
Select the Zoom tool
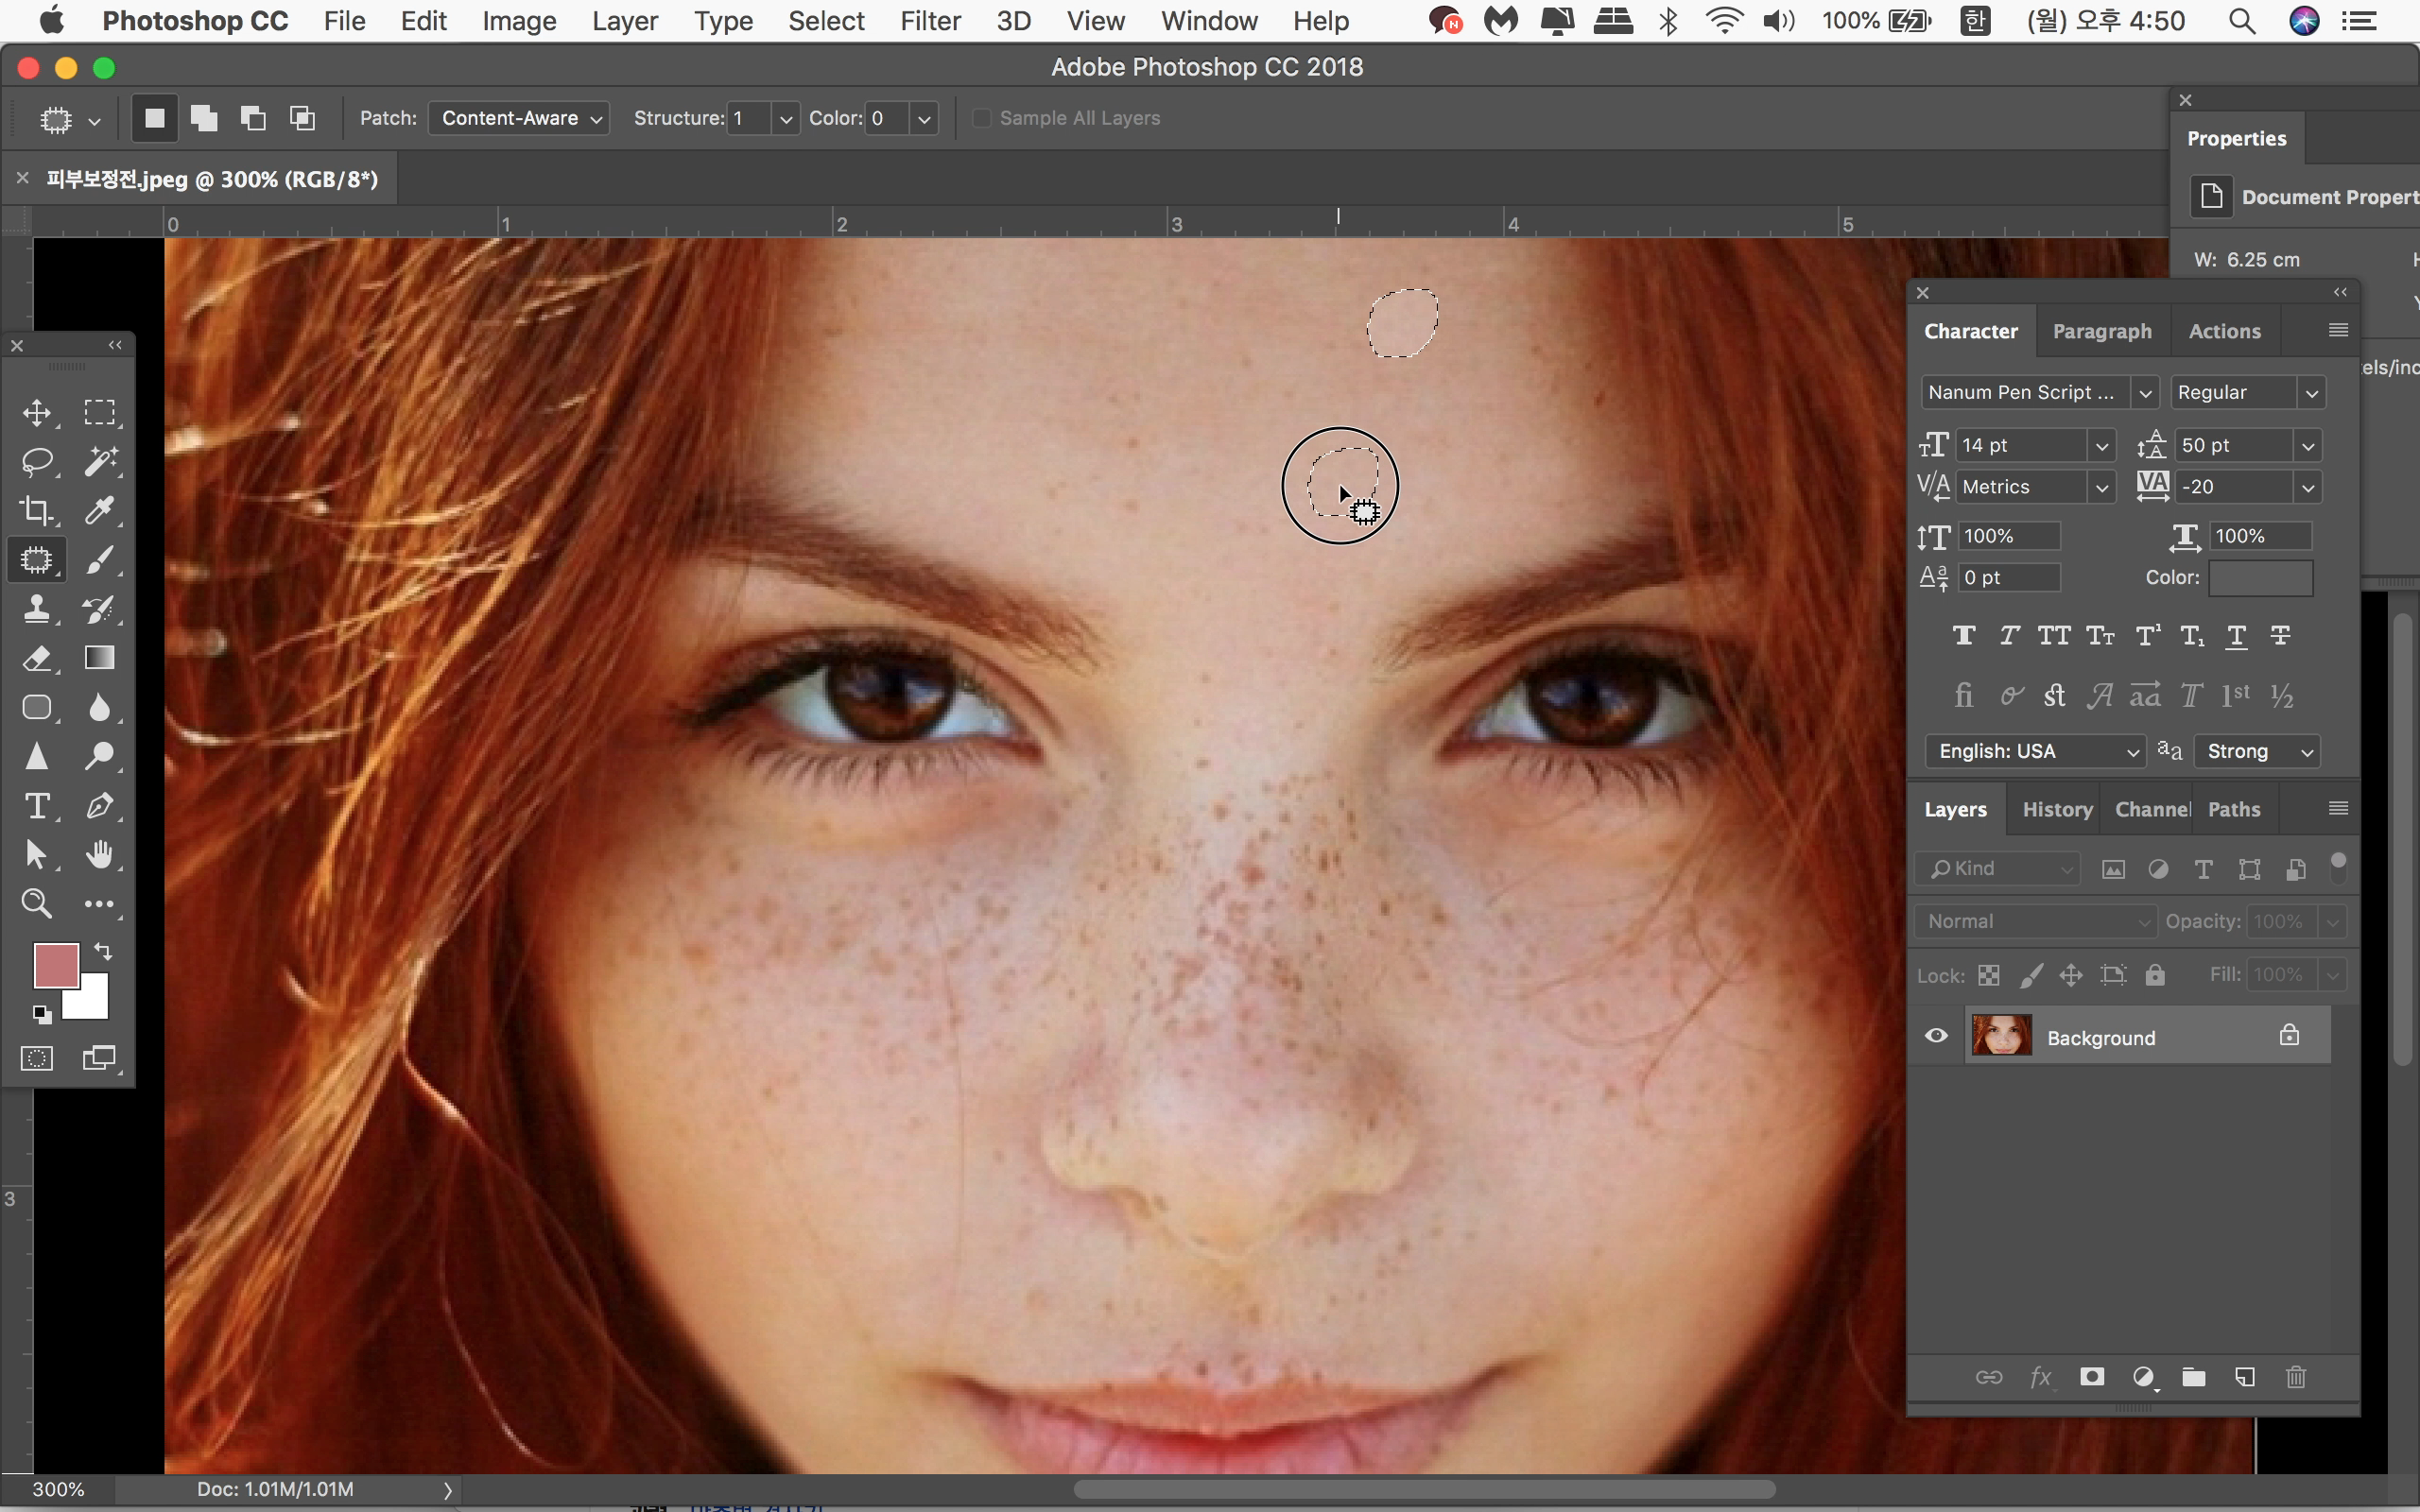37,903
